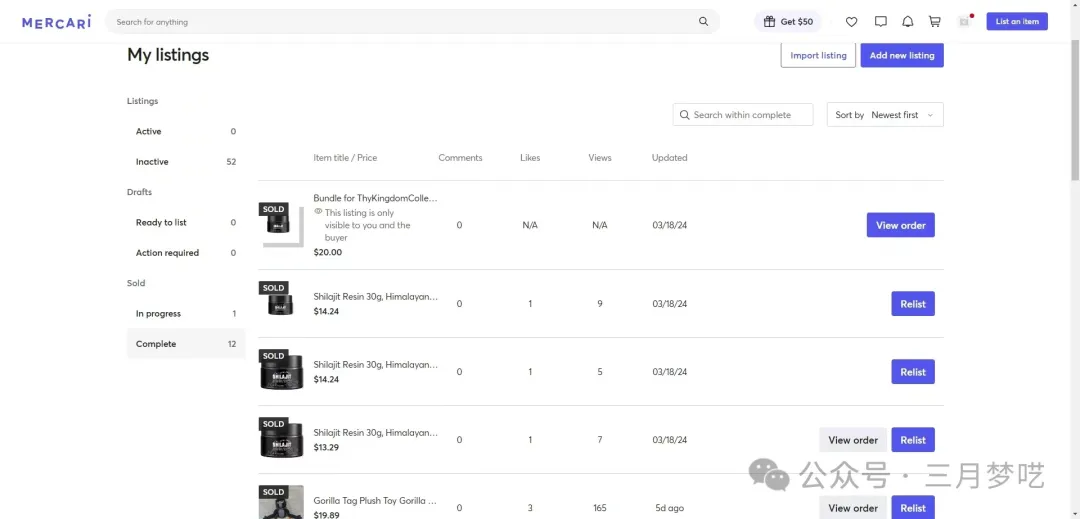Open the Shilajit Resin title priced $13.29

click(x=375, y=433)
